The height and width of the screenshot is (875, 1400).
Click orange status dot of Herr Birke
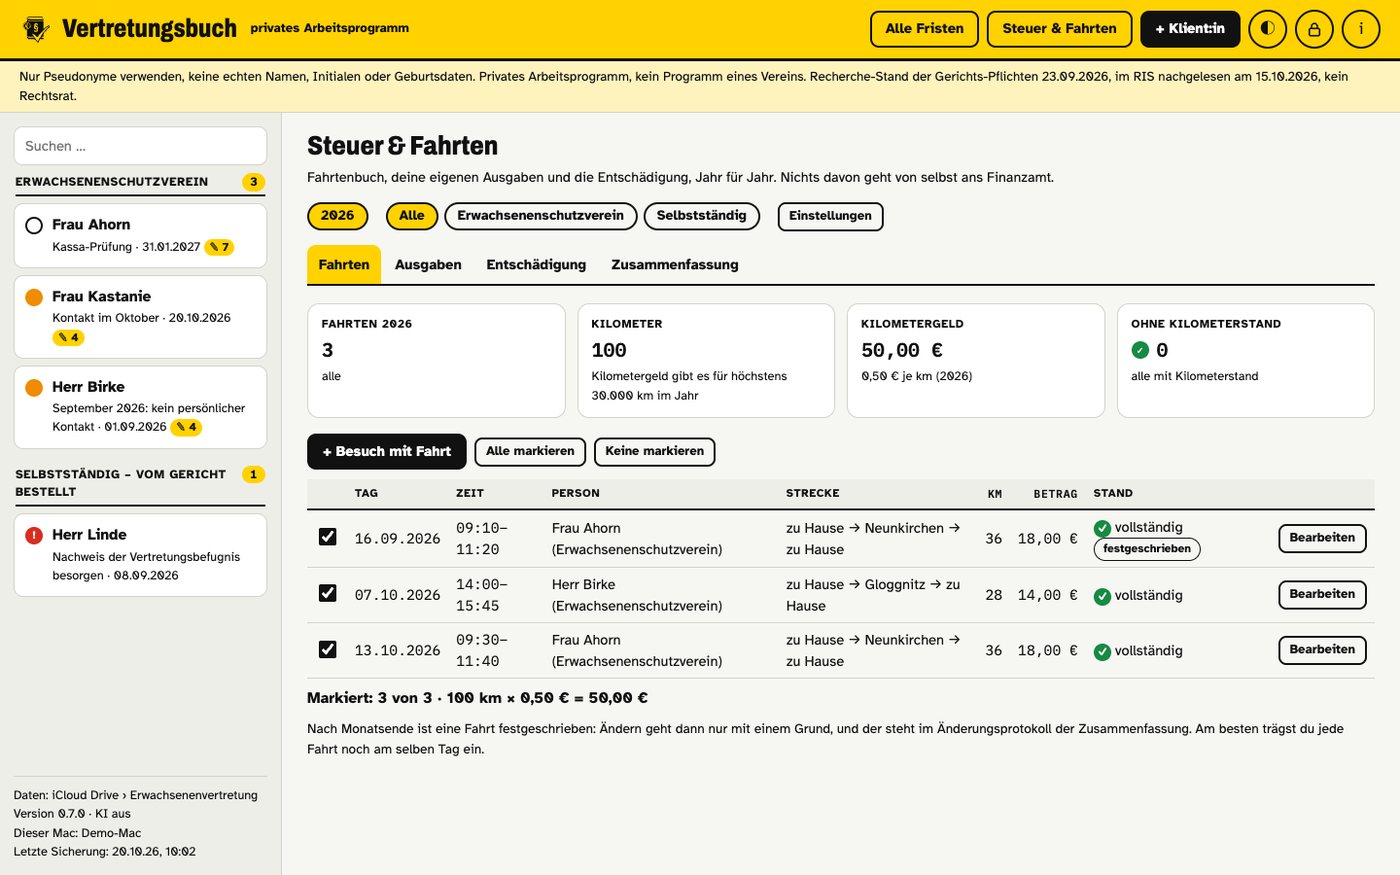(34, 387)
